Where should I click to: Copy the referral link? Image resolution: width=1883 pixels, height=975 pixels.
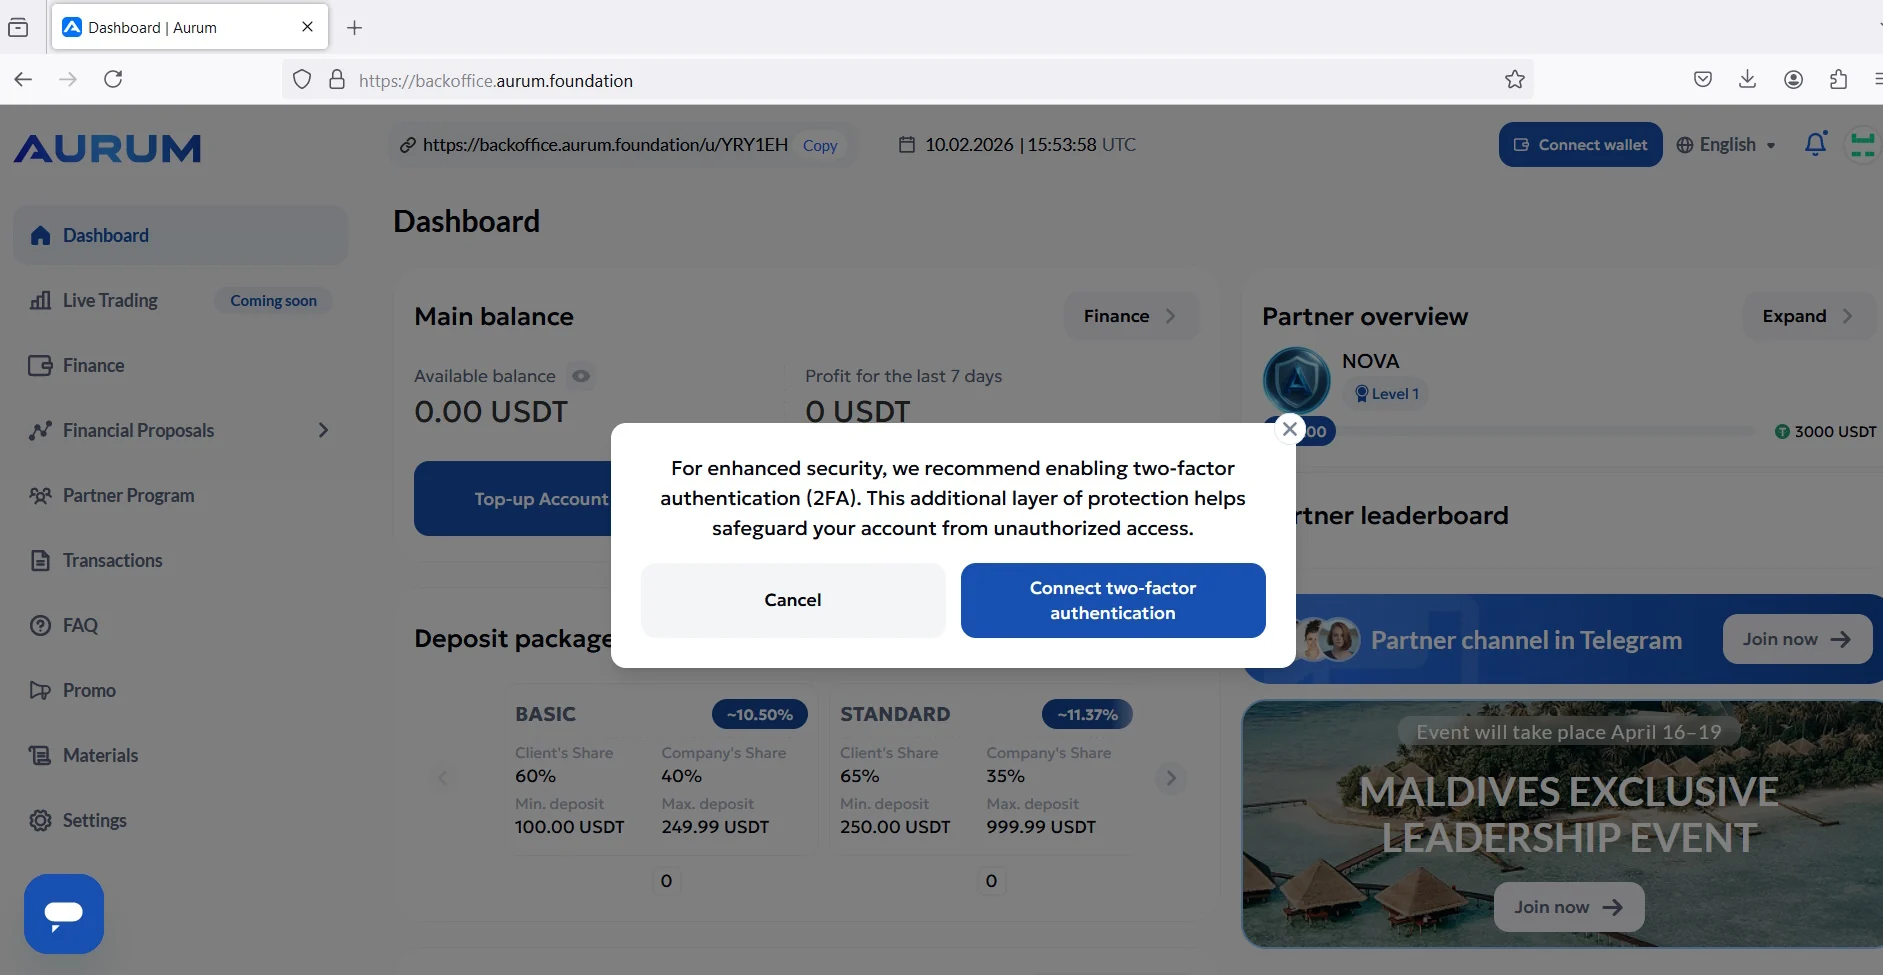coord(820,146)
